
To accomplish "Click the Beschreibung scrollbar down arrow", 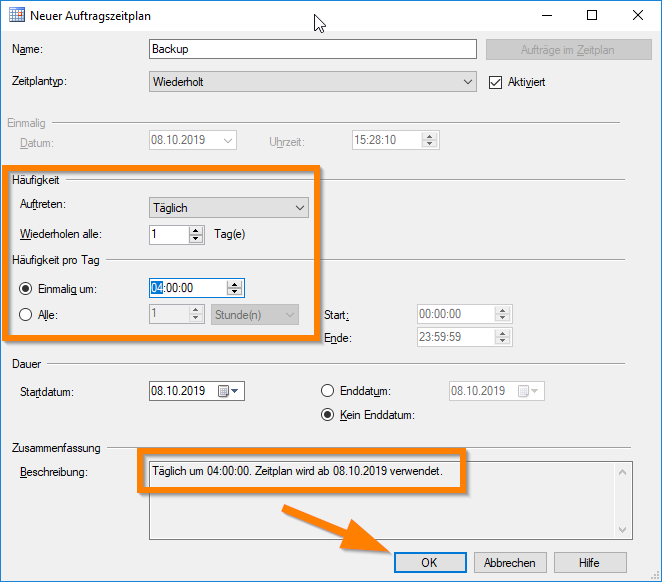I will click(622, 530).
